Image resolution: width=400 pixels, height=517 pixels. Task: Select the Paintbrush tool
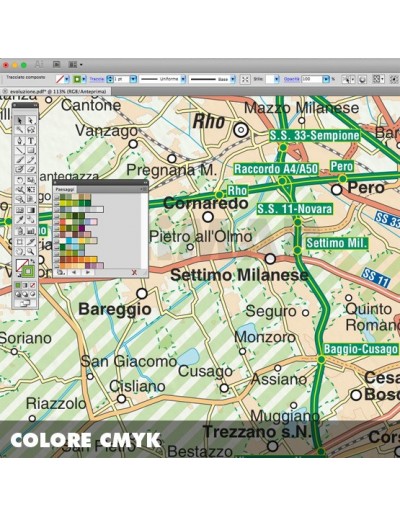click(x=20, y=160)
